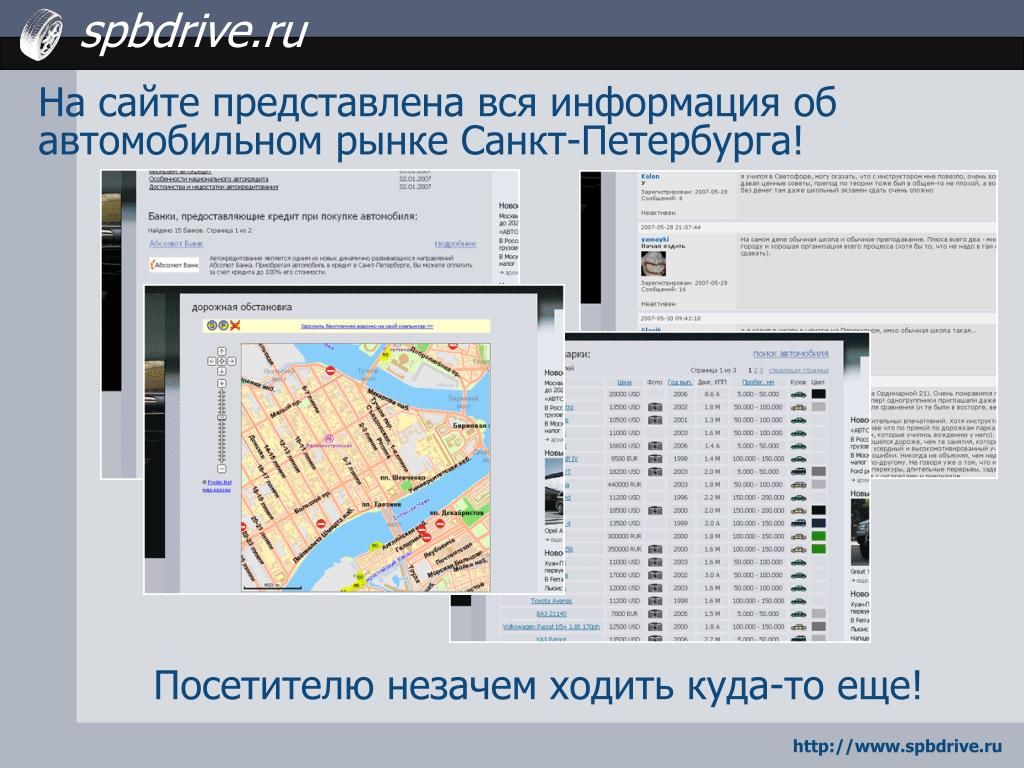Open the Volkswagen Passat b5+ listing
Image resolution: width=1024 pixels, height=768 pixels.
pos(551,626)
